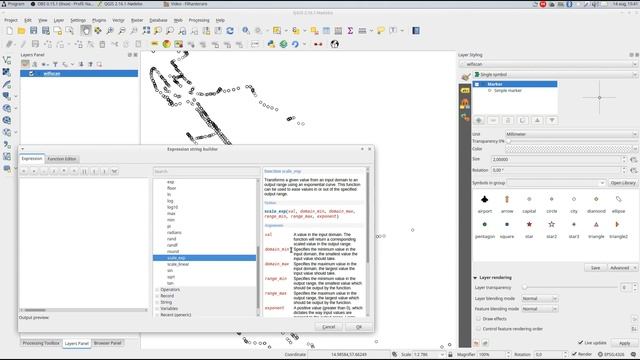Click data-defined override next to Rotation
This screenshot has height=360, width=640.
point(633,170)
